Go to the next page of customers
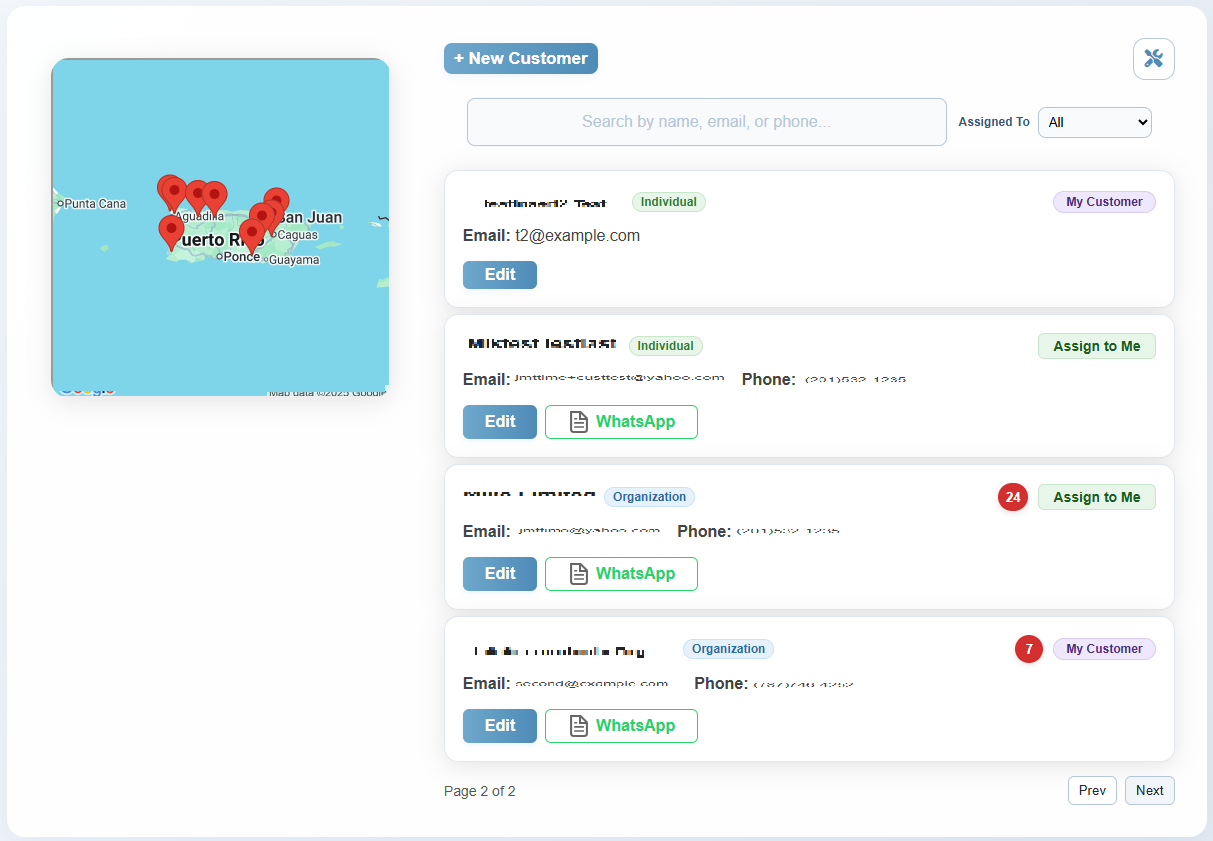Screen dimensions: 1213x841 [1149, 790]
